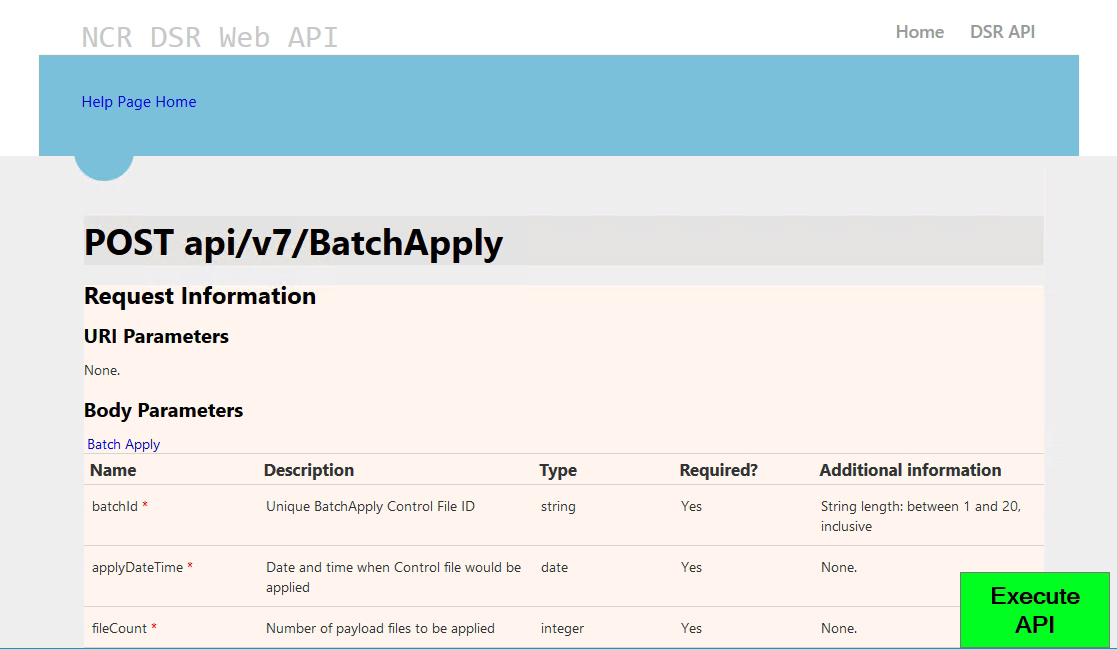Click the Yes cell in batchId row
The width and height of the screenshot is (1117, 649).
click(x=691, y=507)
